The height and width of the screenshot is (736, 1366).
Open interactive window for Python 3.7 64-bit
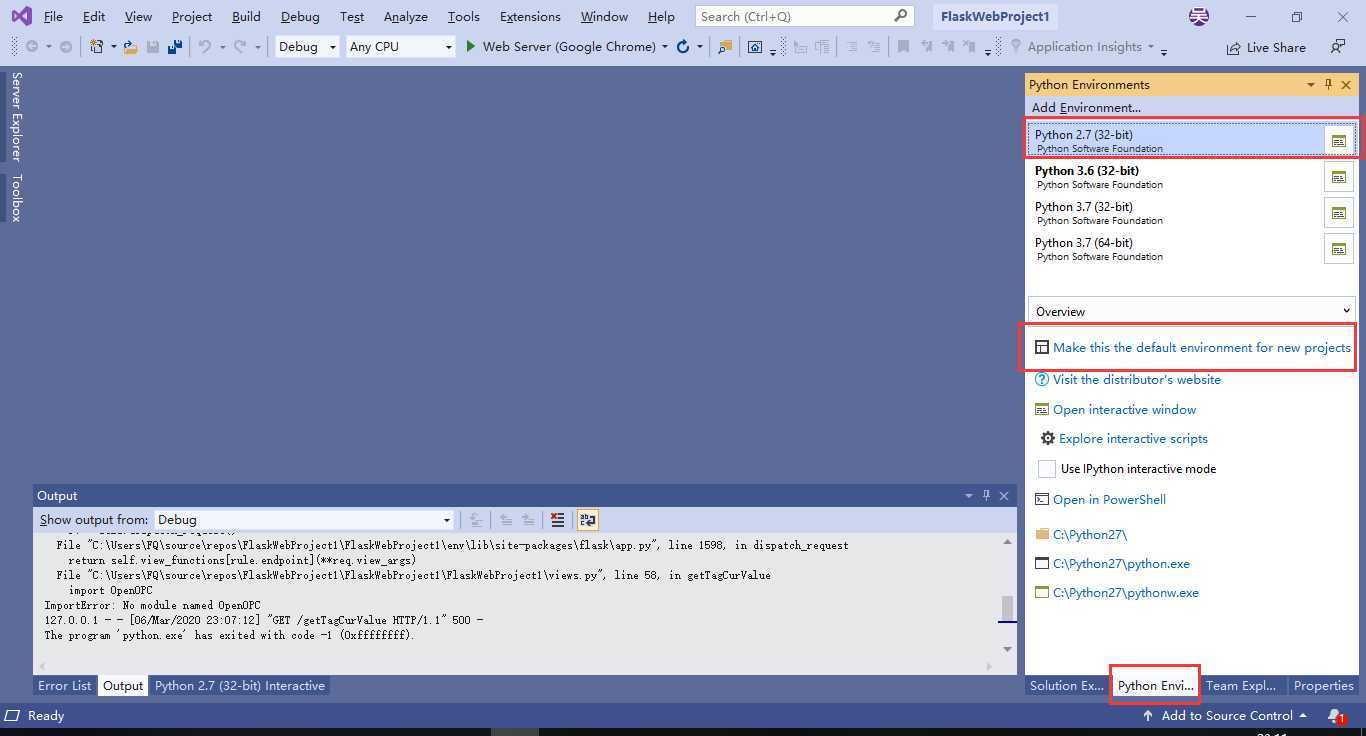(x=1338, y=249)
